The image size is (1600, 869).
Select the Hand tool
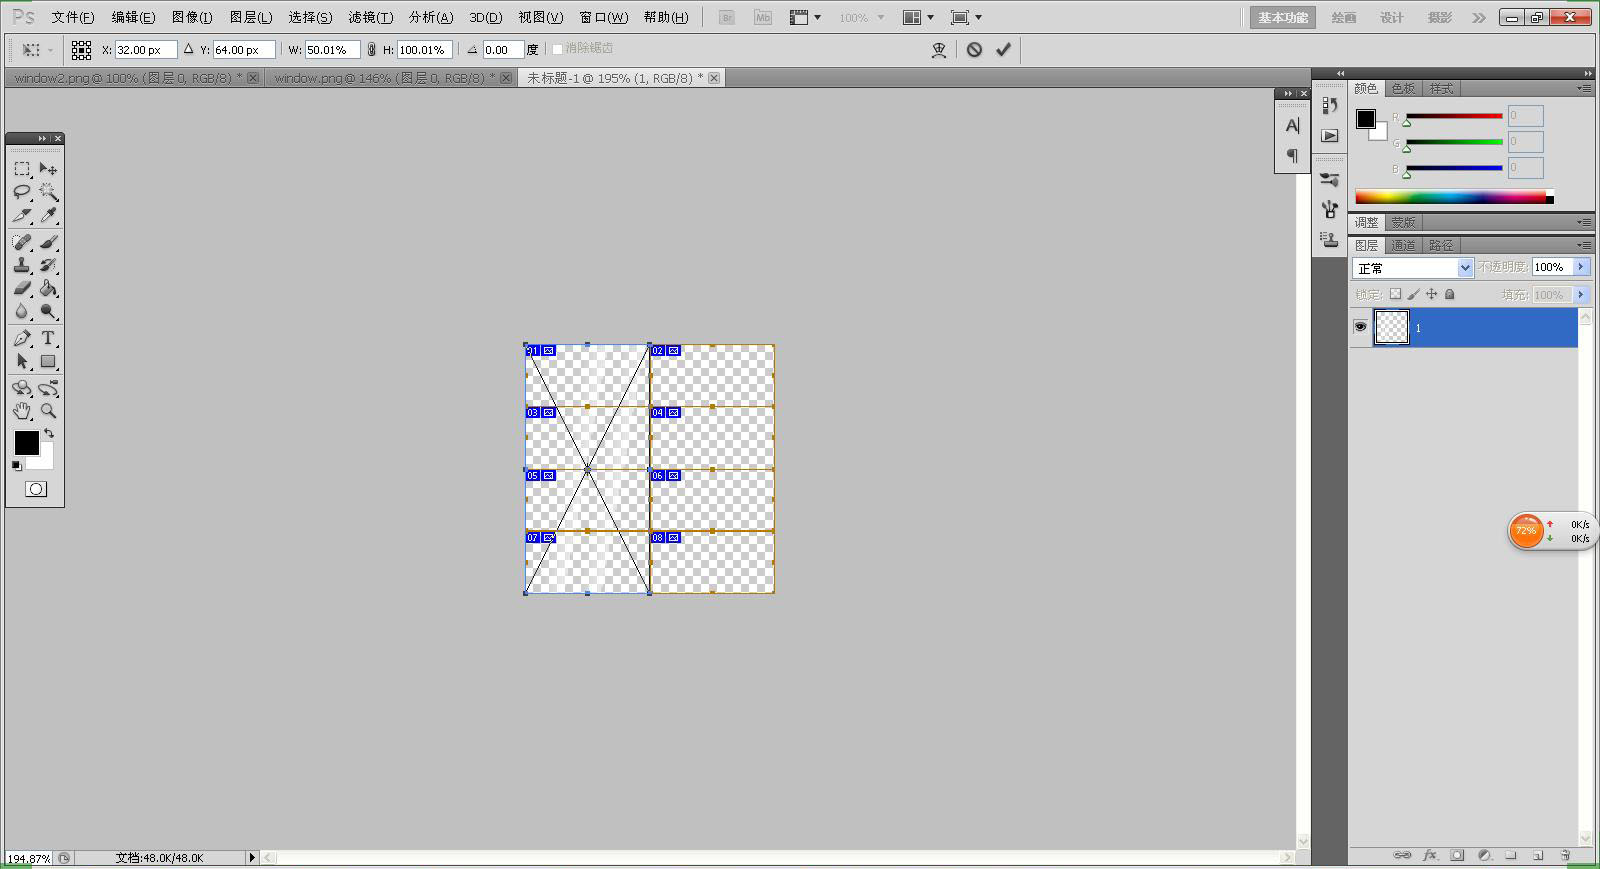(x=22, y=411)
